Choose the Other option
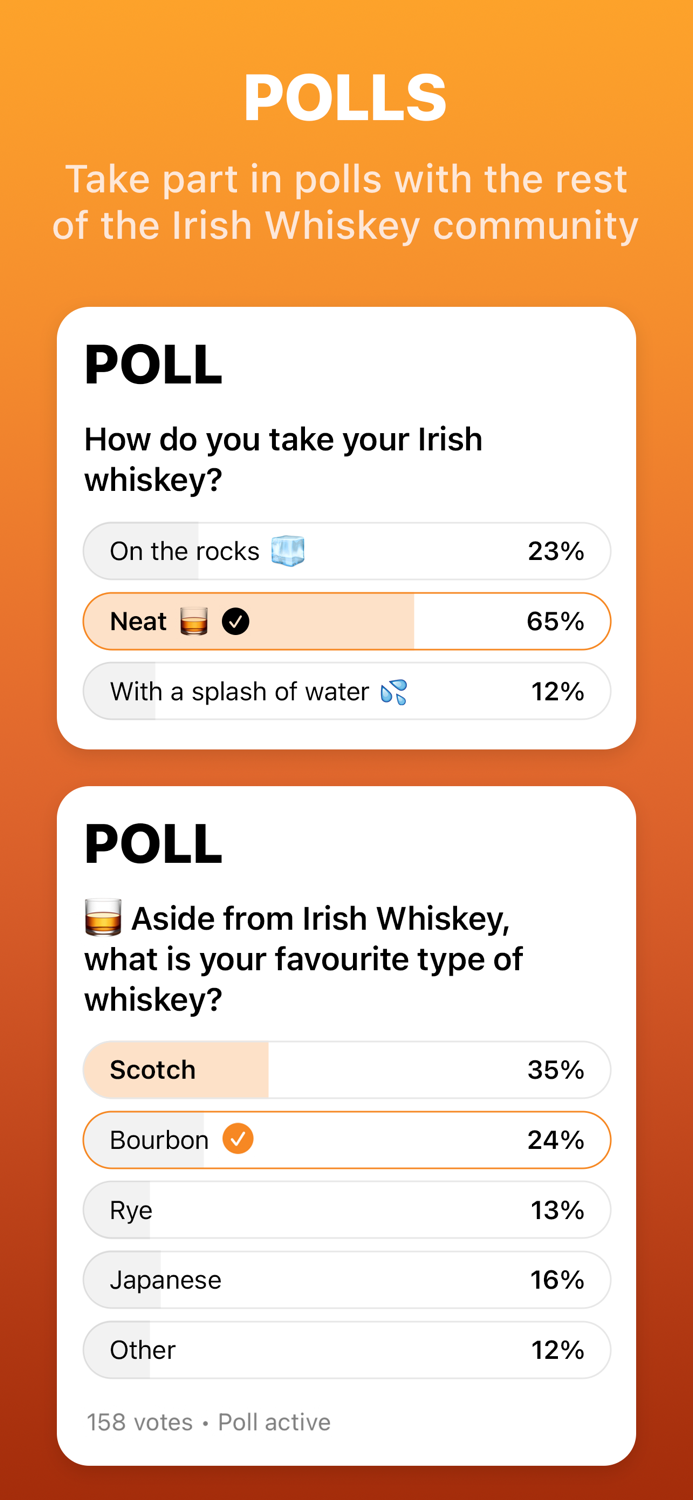This screenshot has height=1500, width=693. point(347,1350)
